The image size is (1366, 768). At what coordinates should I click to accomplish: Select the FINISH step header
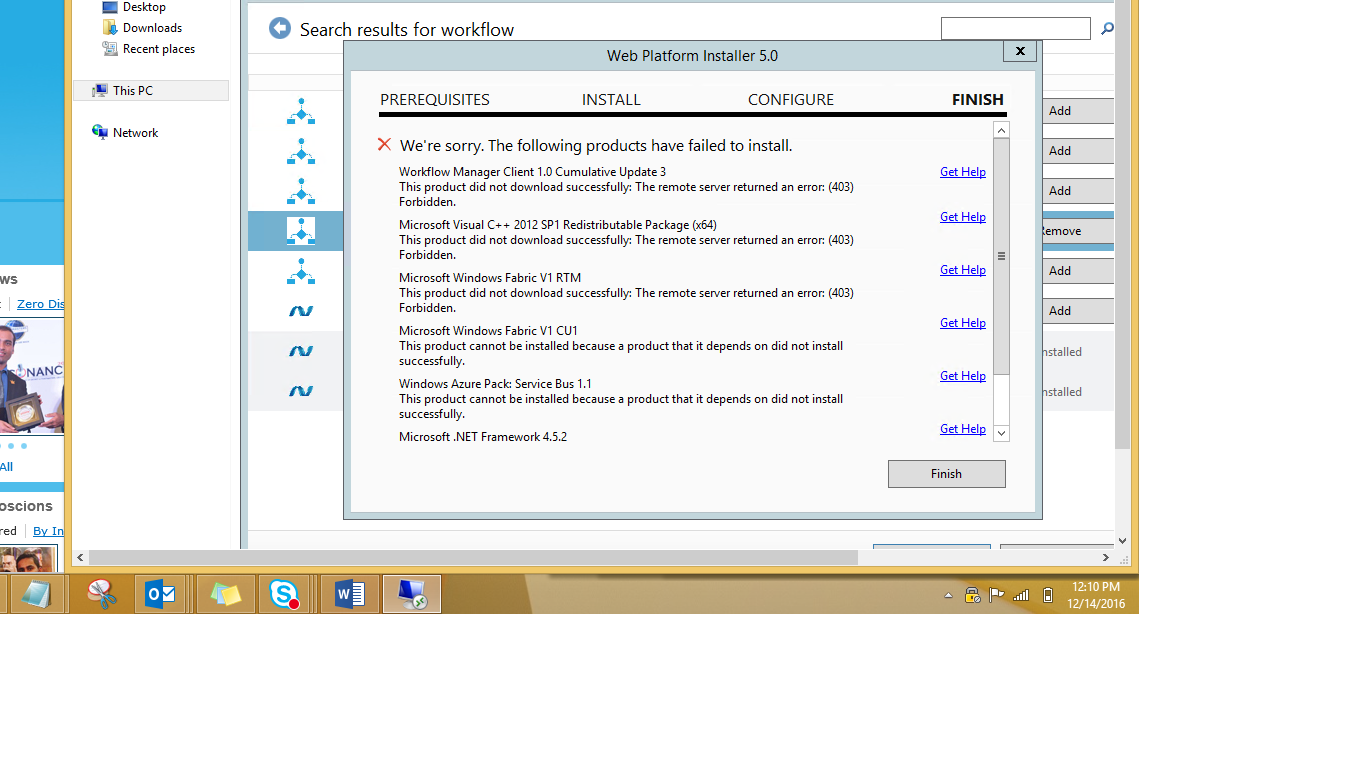pyautogui.click(x=977, y=100)
